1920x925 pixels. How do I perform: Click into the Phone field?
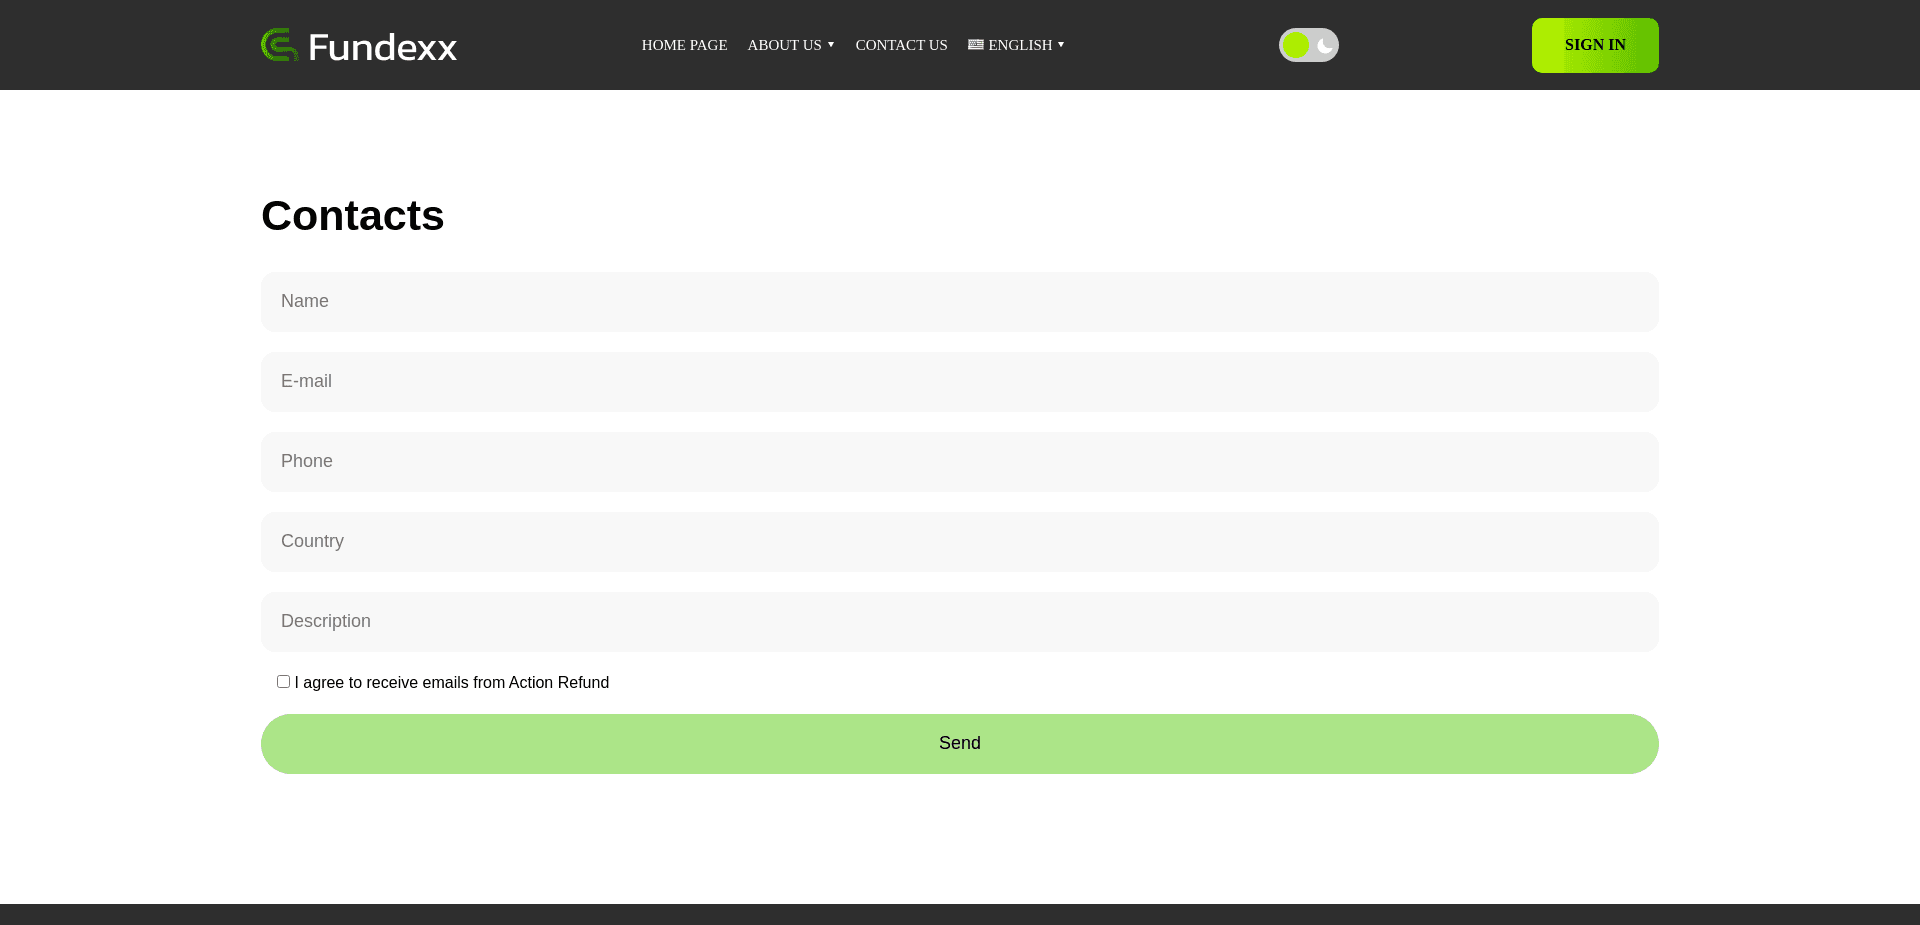coord(960,462)
